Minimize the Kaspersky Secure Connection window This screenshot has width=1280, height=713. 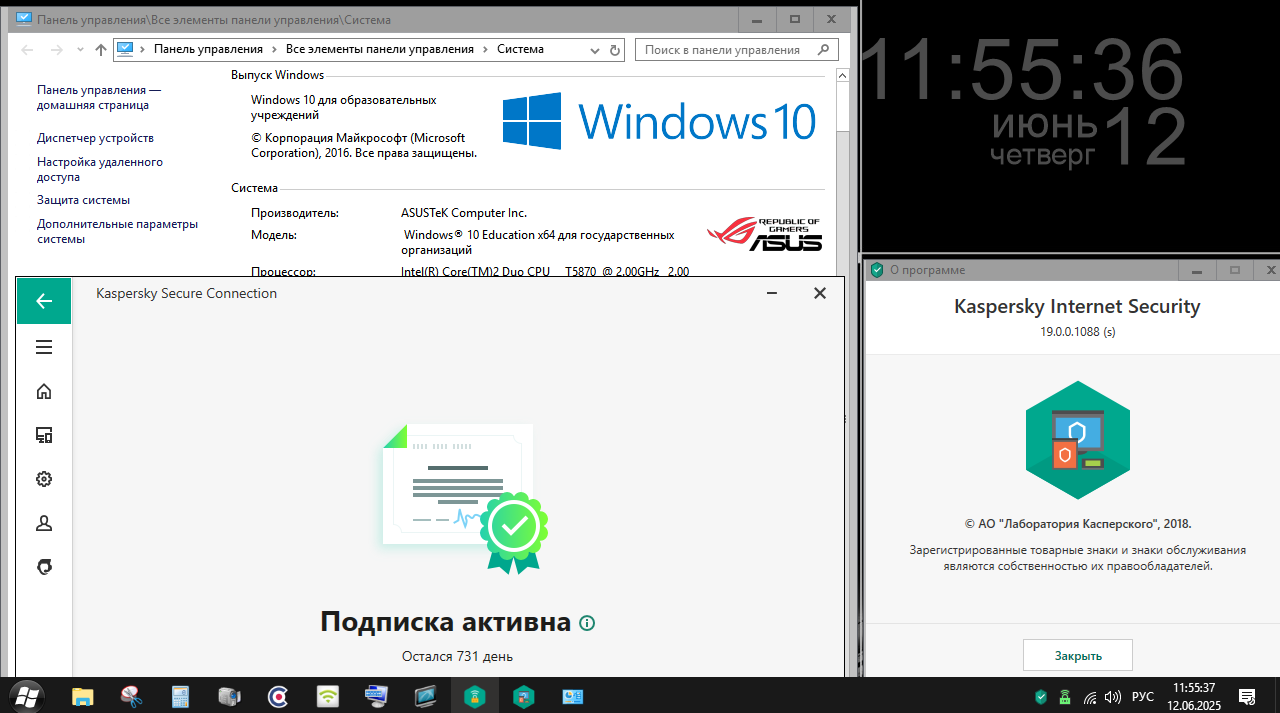point(773,293)
